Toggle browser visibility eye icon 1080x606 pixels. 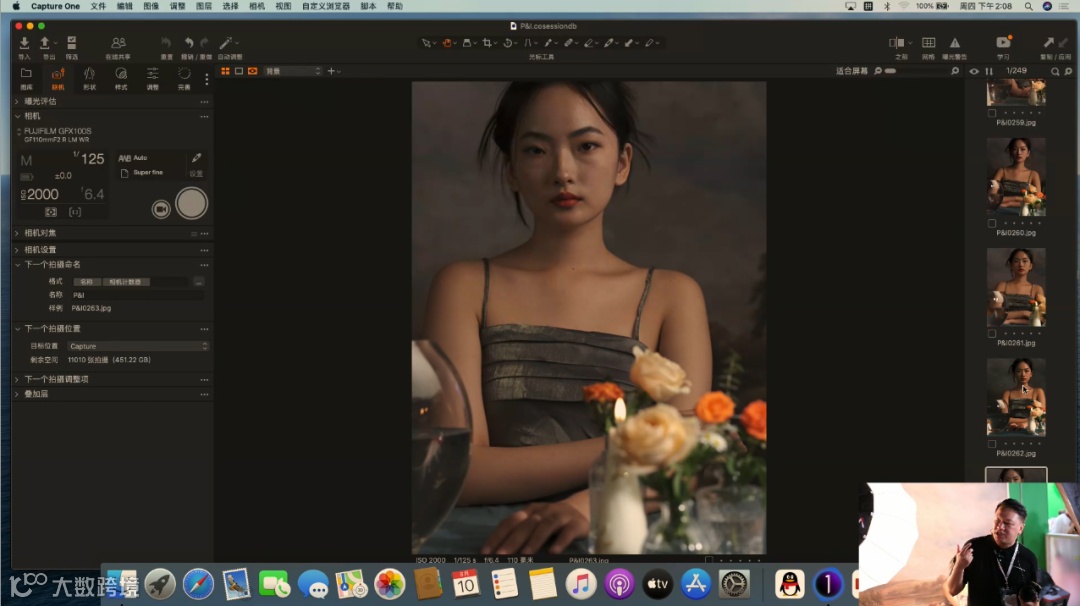[974, 71]
